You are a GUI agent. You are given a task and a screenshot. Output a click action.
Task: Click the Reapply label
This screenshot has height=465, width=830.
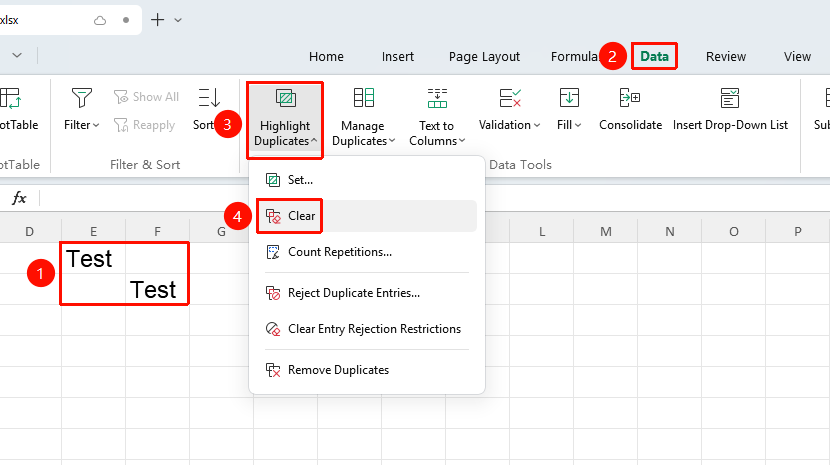(x=154, y=126)
